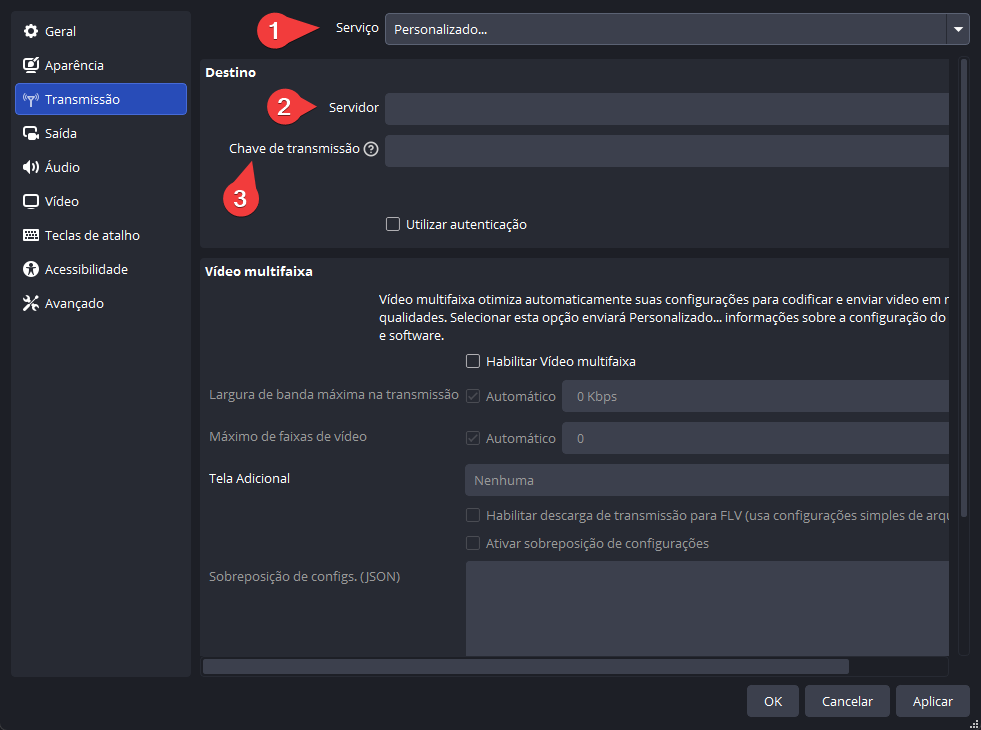Check Habilitar Vídeo multifaixa
This screenshot has height=730, width=981.
point(473,362)
